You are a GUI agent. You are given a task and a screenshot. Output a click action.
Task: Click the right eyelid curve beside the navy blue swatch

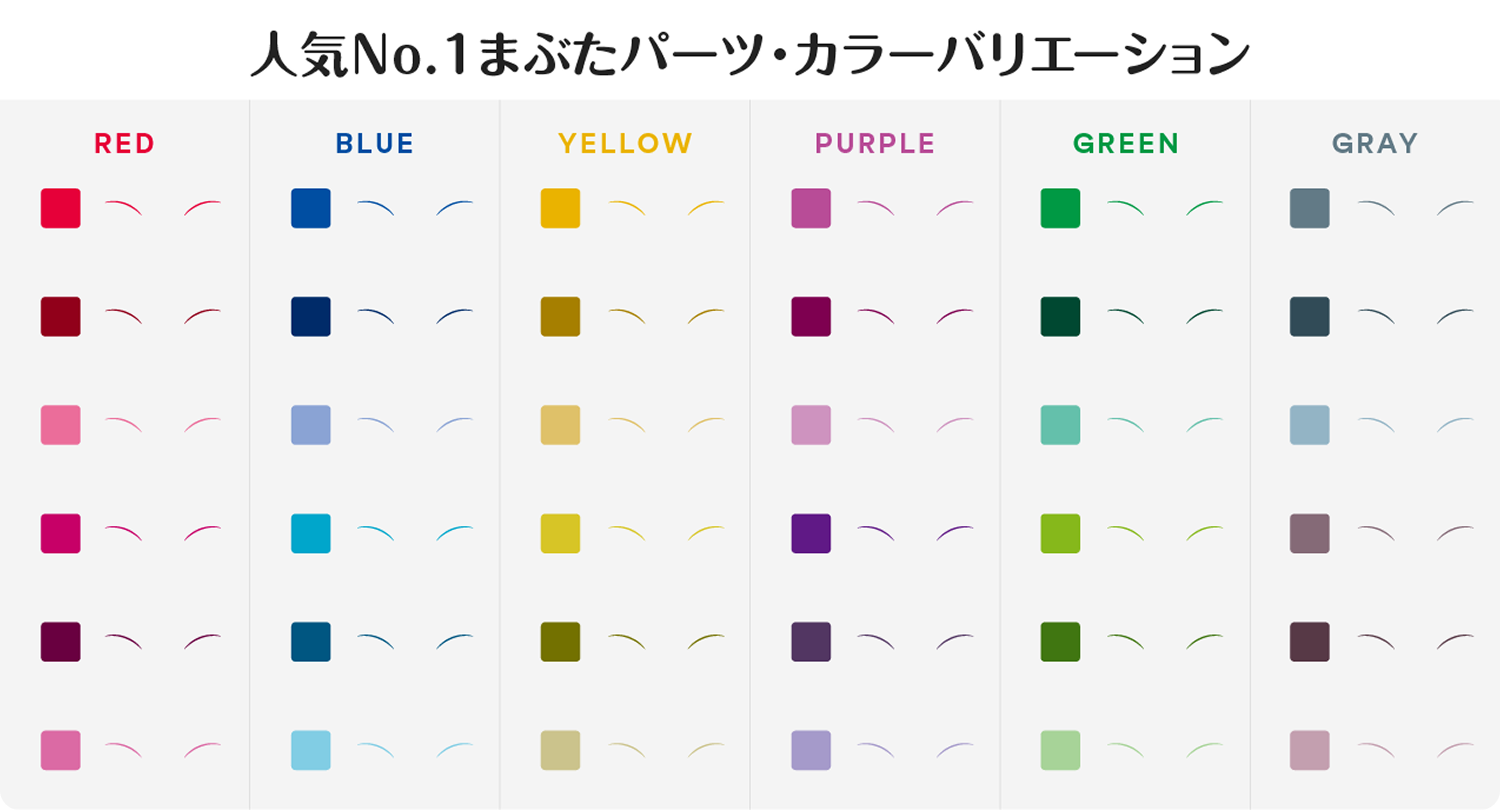tap(455, 316)
